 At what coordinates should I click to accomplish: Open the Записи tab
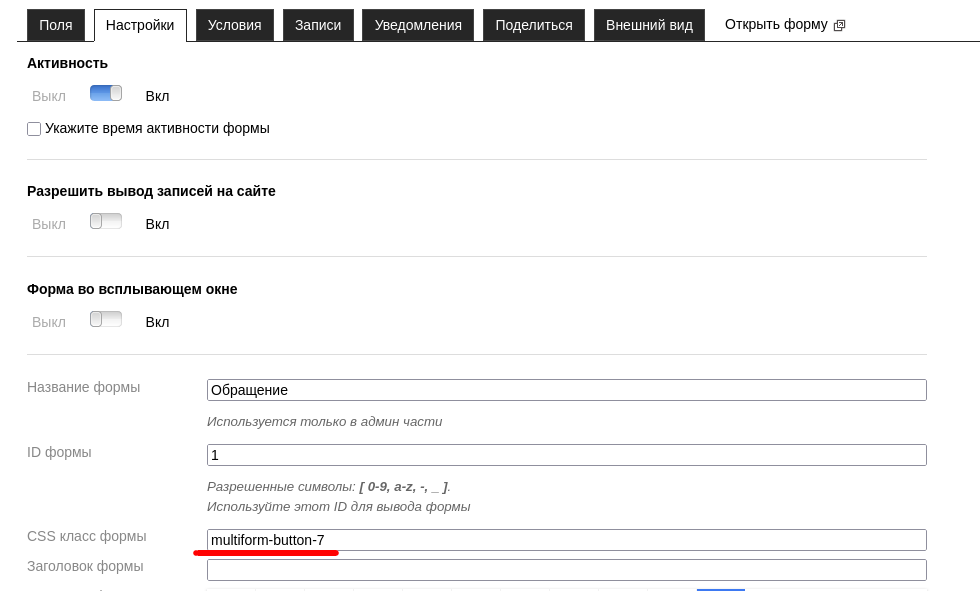tap(318, 25)
